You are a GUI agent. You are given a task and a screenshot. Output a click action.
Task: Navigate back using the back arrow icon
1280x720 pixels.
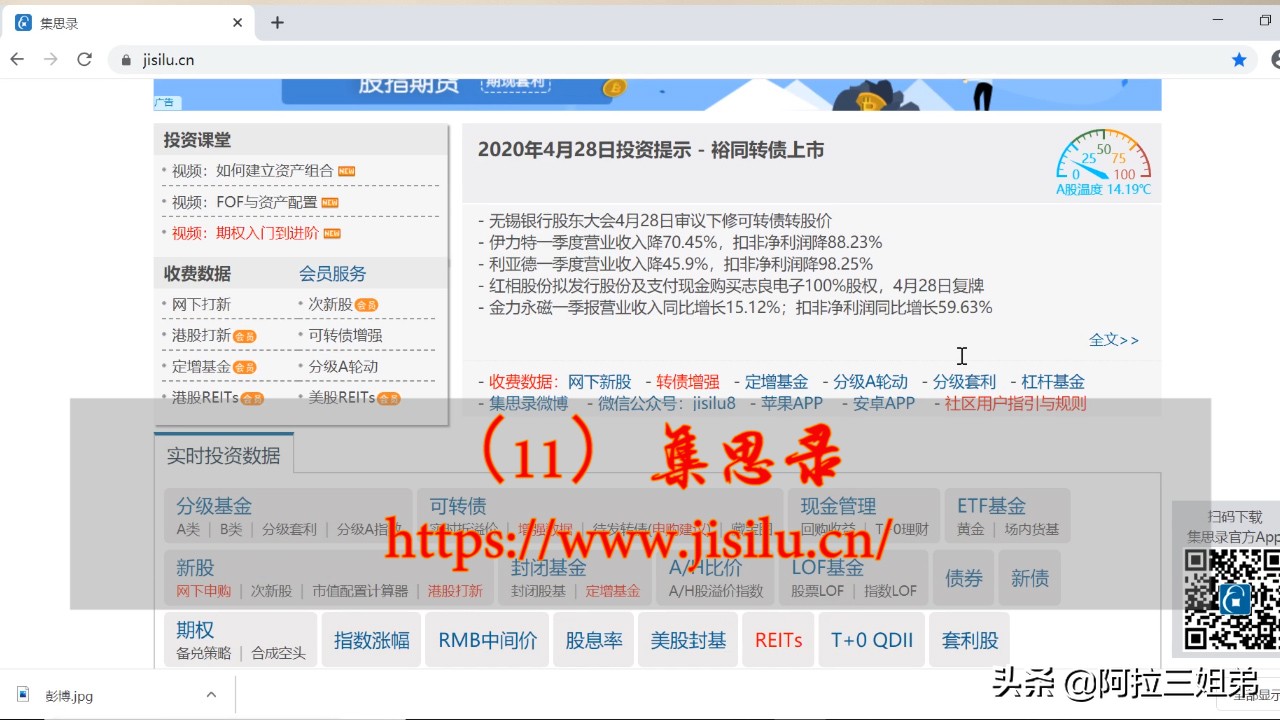coord(16,59)
